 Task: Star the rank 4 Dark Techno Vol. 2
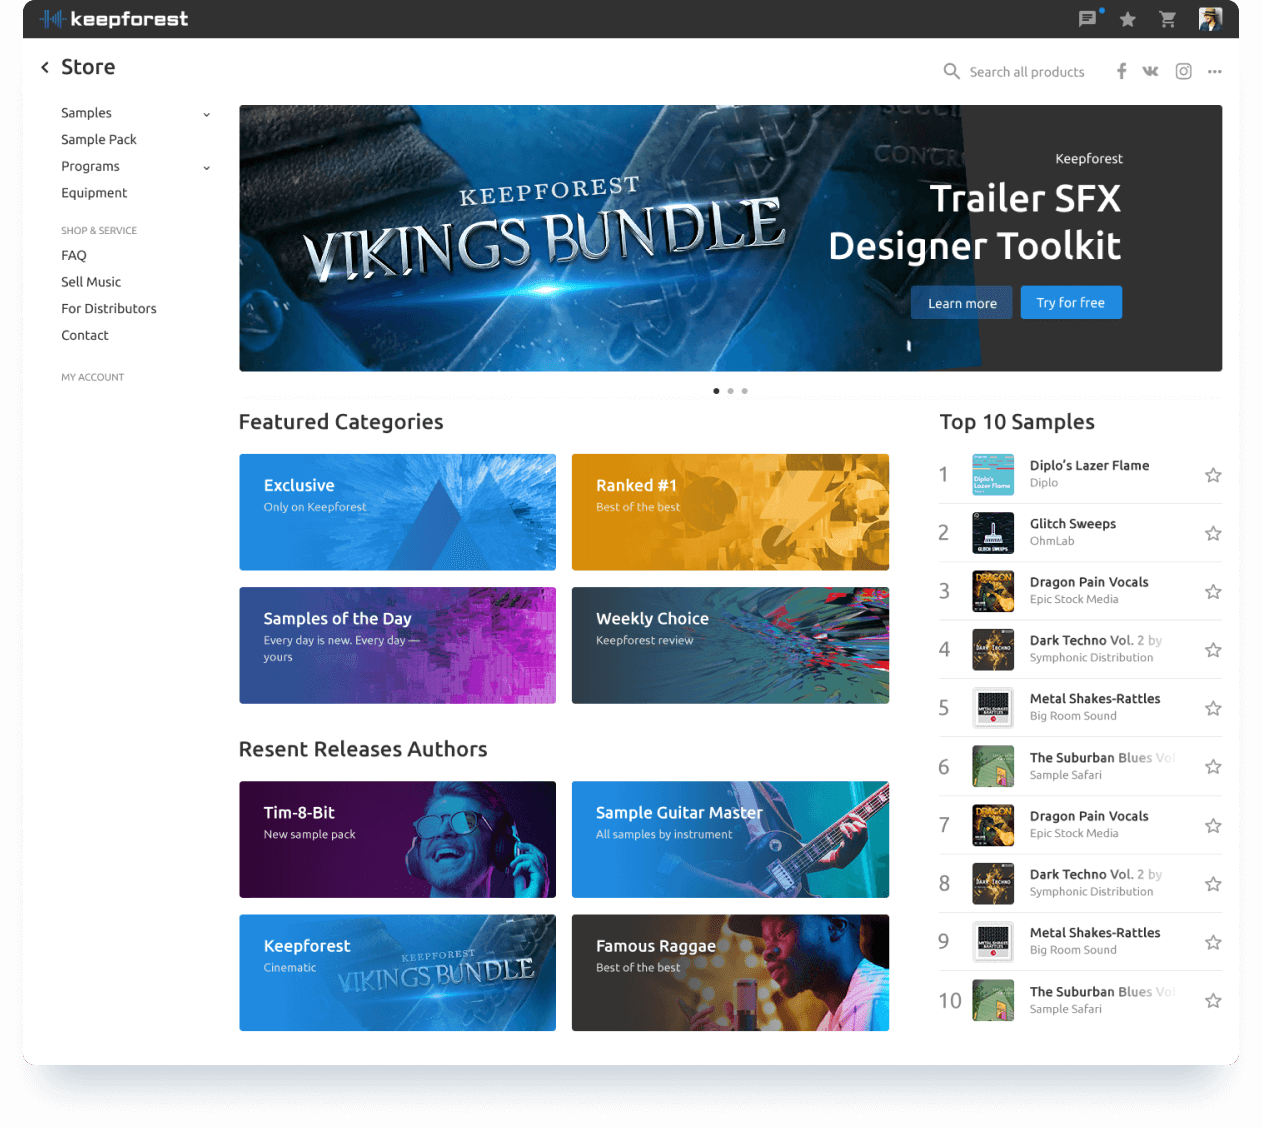pos(1213,650)
